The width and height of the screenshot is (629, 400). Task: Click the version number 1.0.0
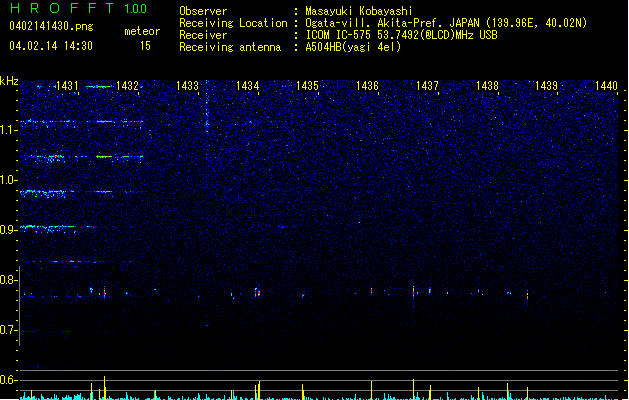click(136, 9)
